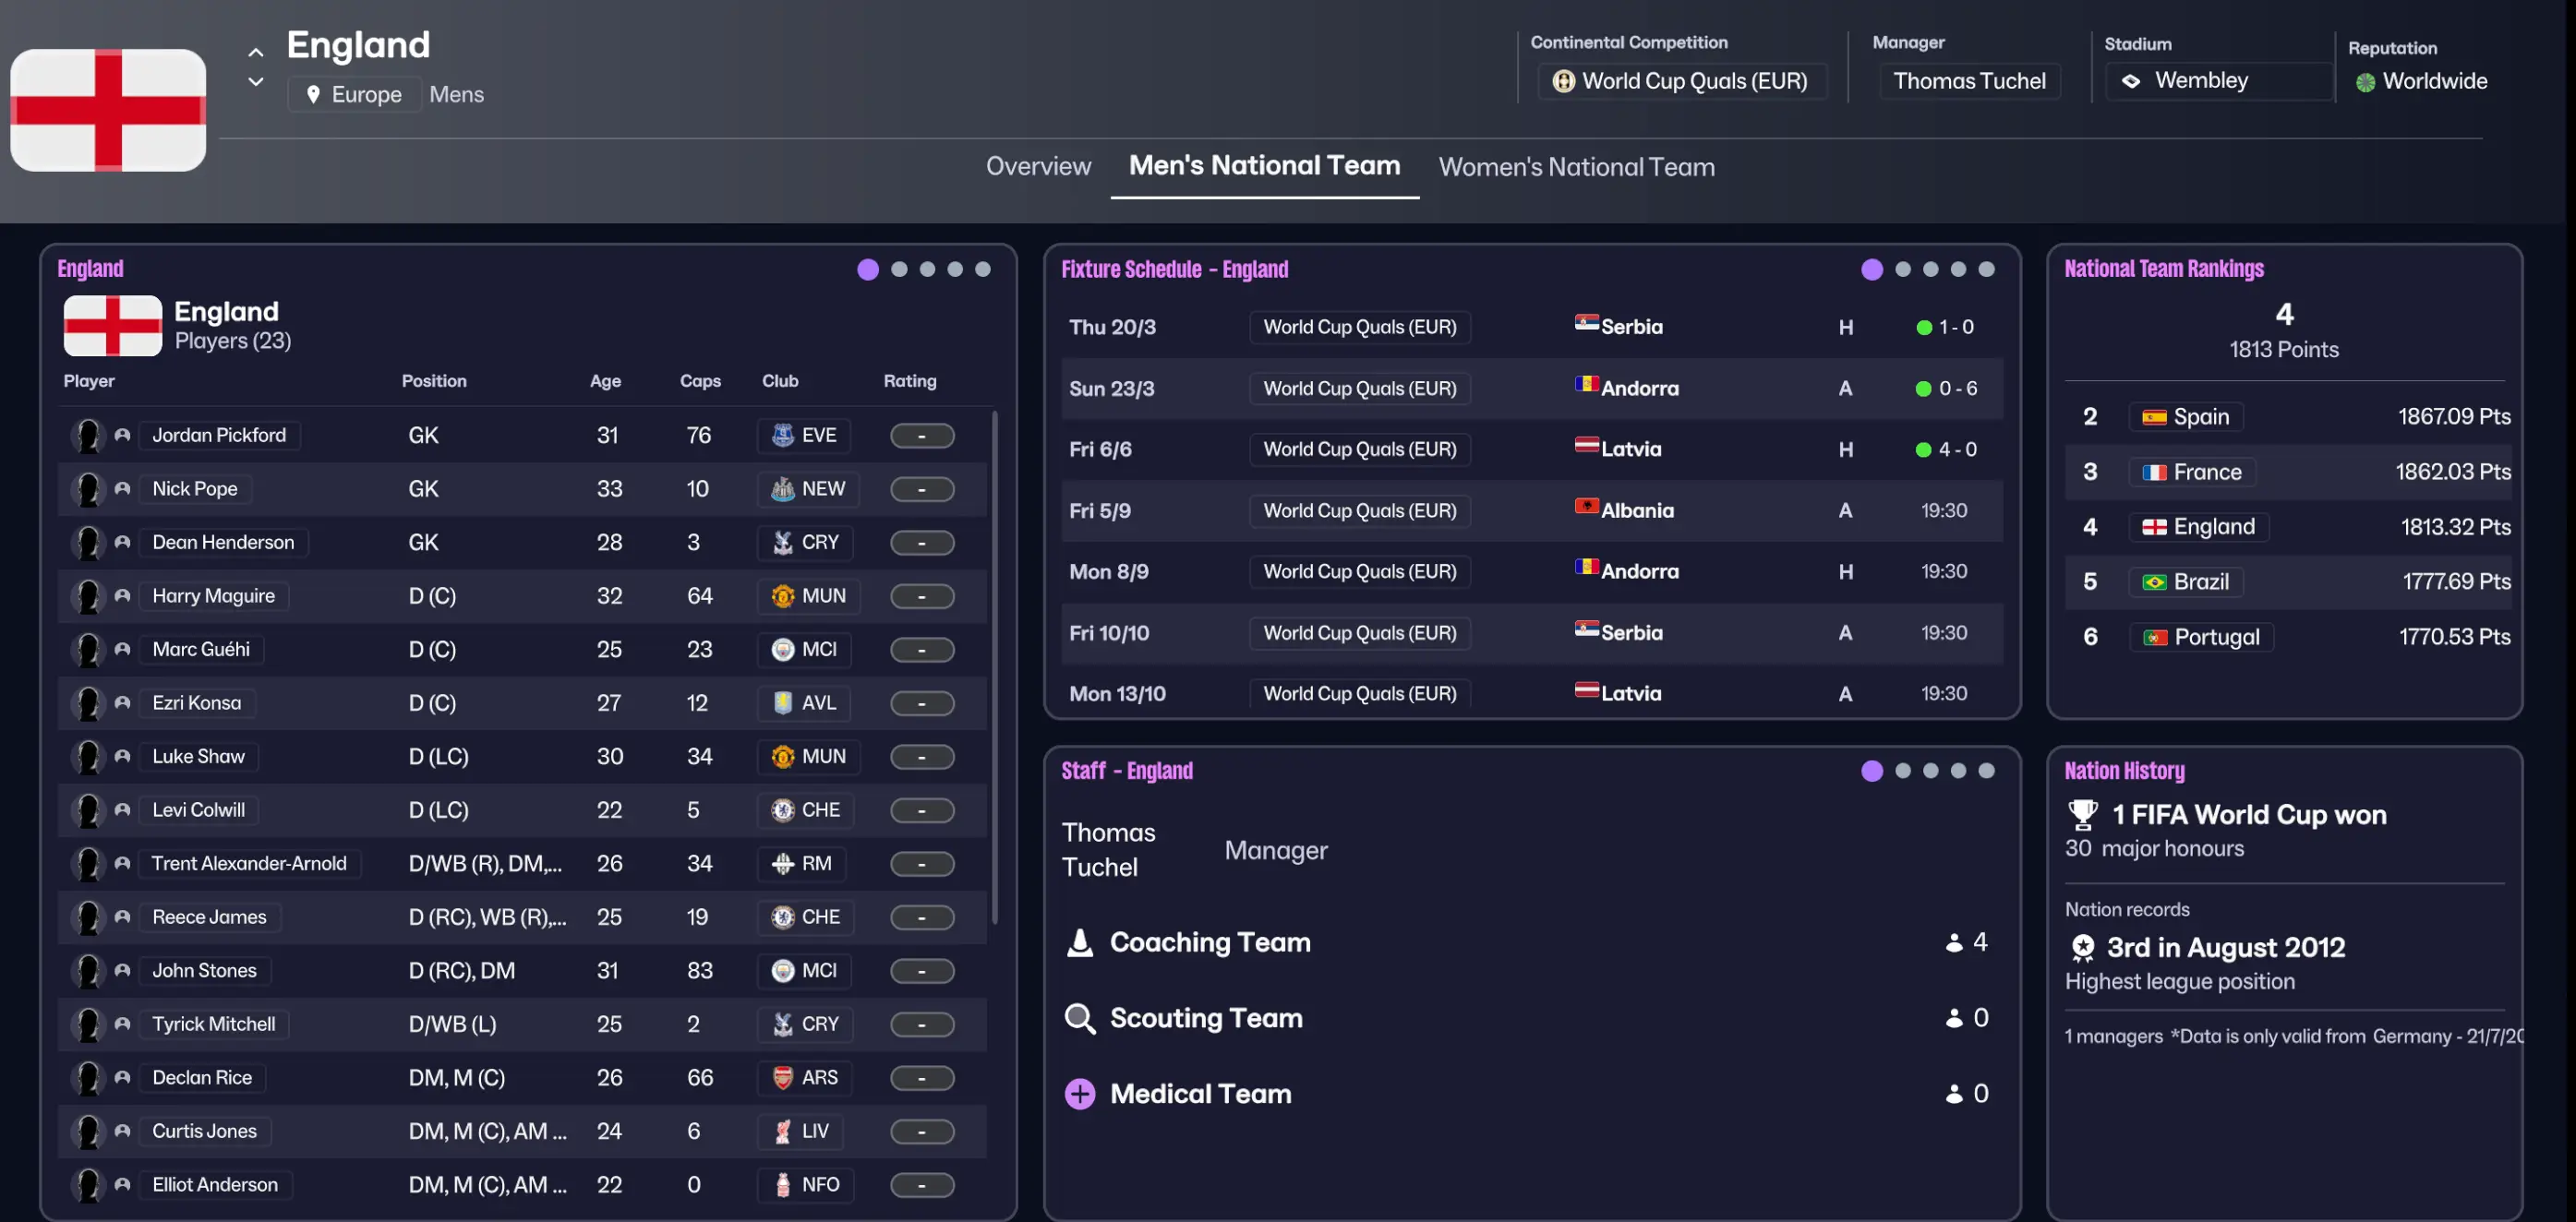The image size is (2576, 1222).
Task: Select the Men's National Team tab
Action: coord(1264,166)
